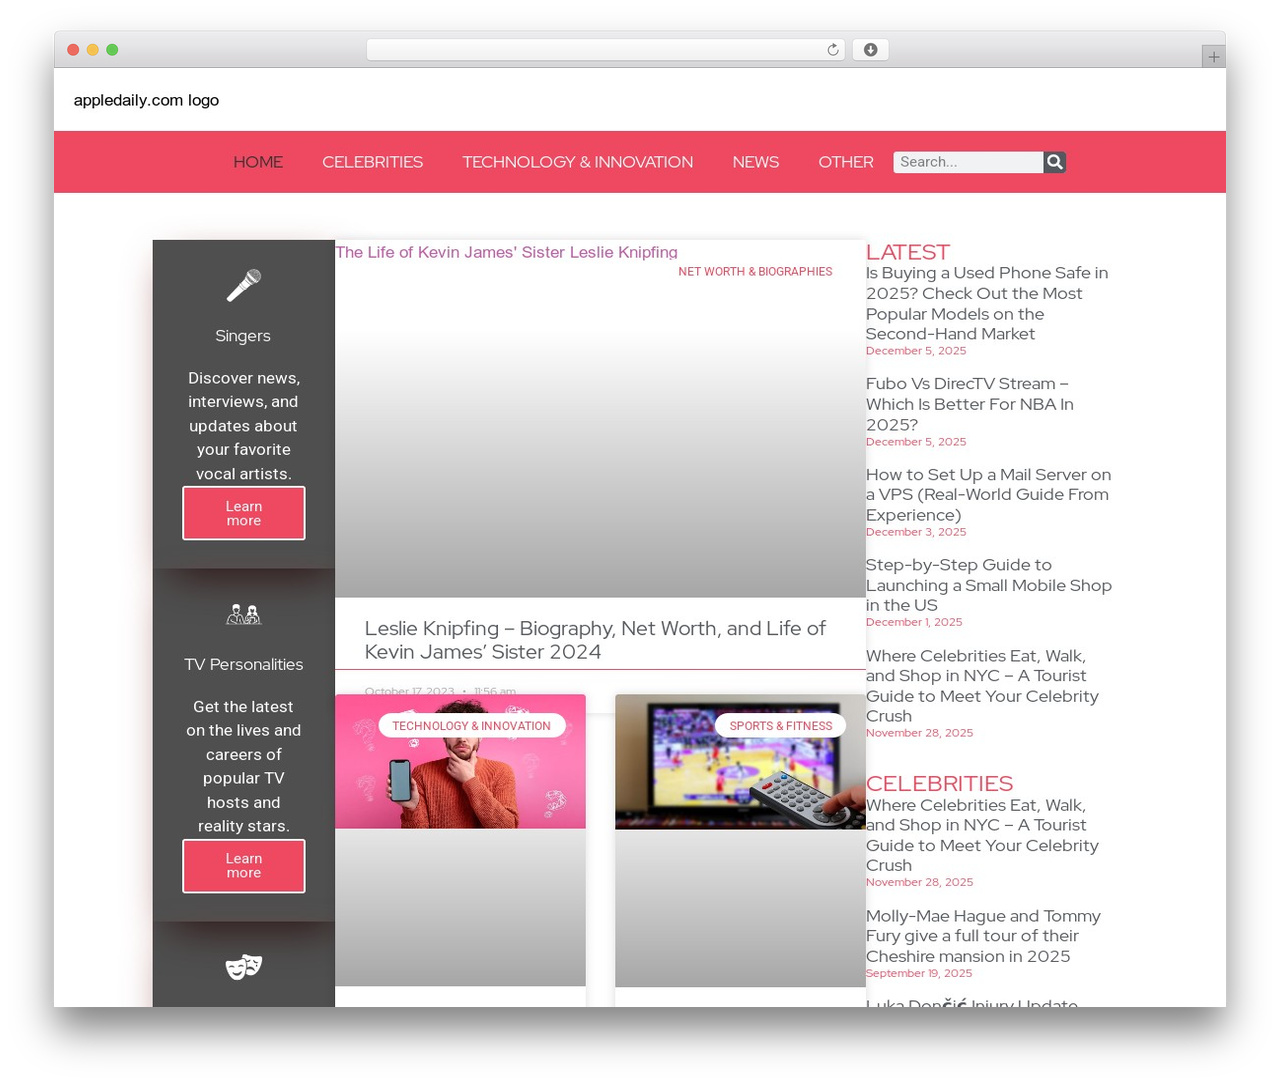Open the CELEBRITIES navigation item
Viewport: 1280px width, 1084px height.
372,161
